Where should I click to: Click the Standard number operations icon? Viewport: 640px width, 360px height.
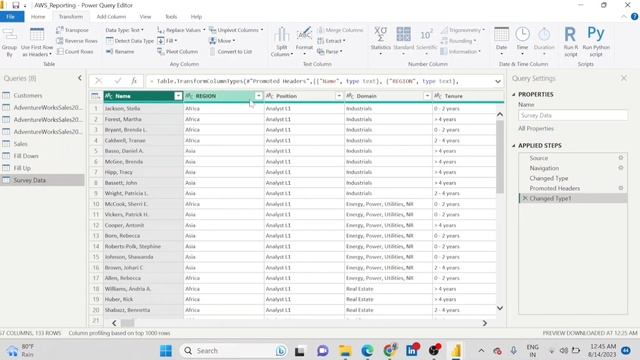(x=403, y=40)
